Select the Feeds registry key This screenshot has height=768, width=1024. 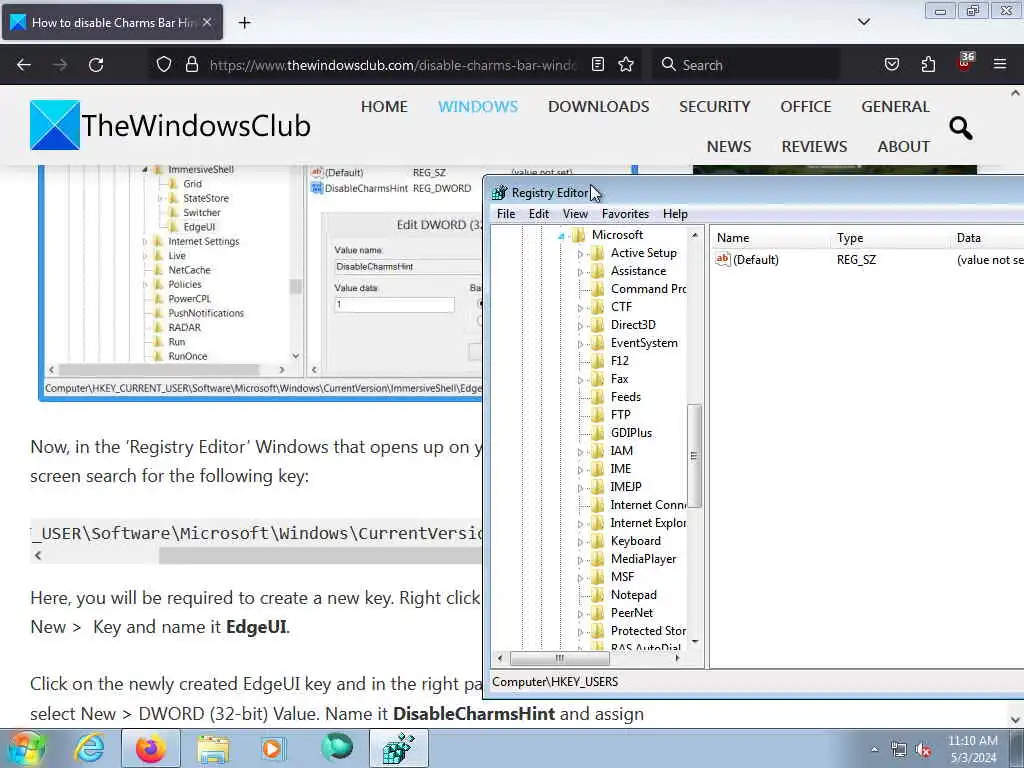[626, 396]
